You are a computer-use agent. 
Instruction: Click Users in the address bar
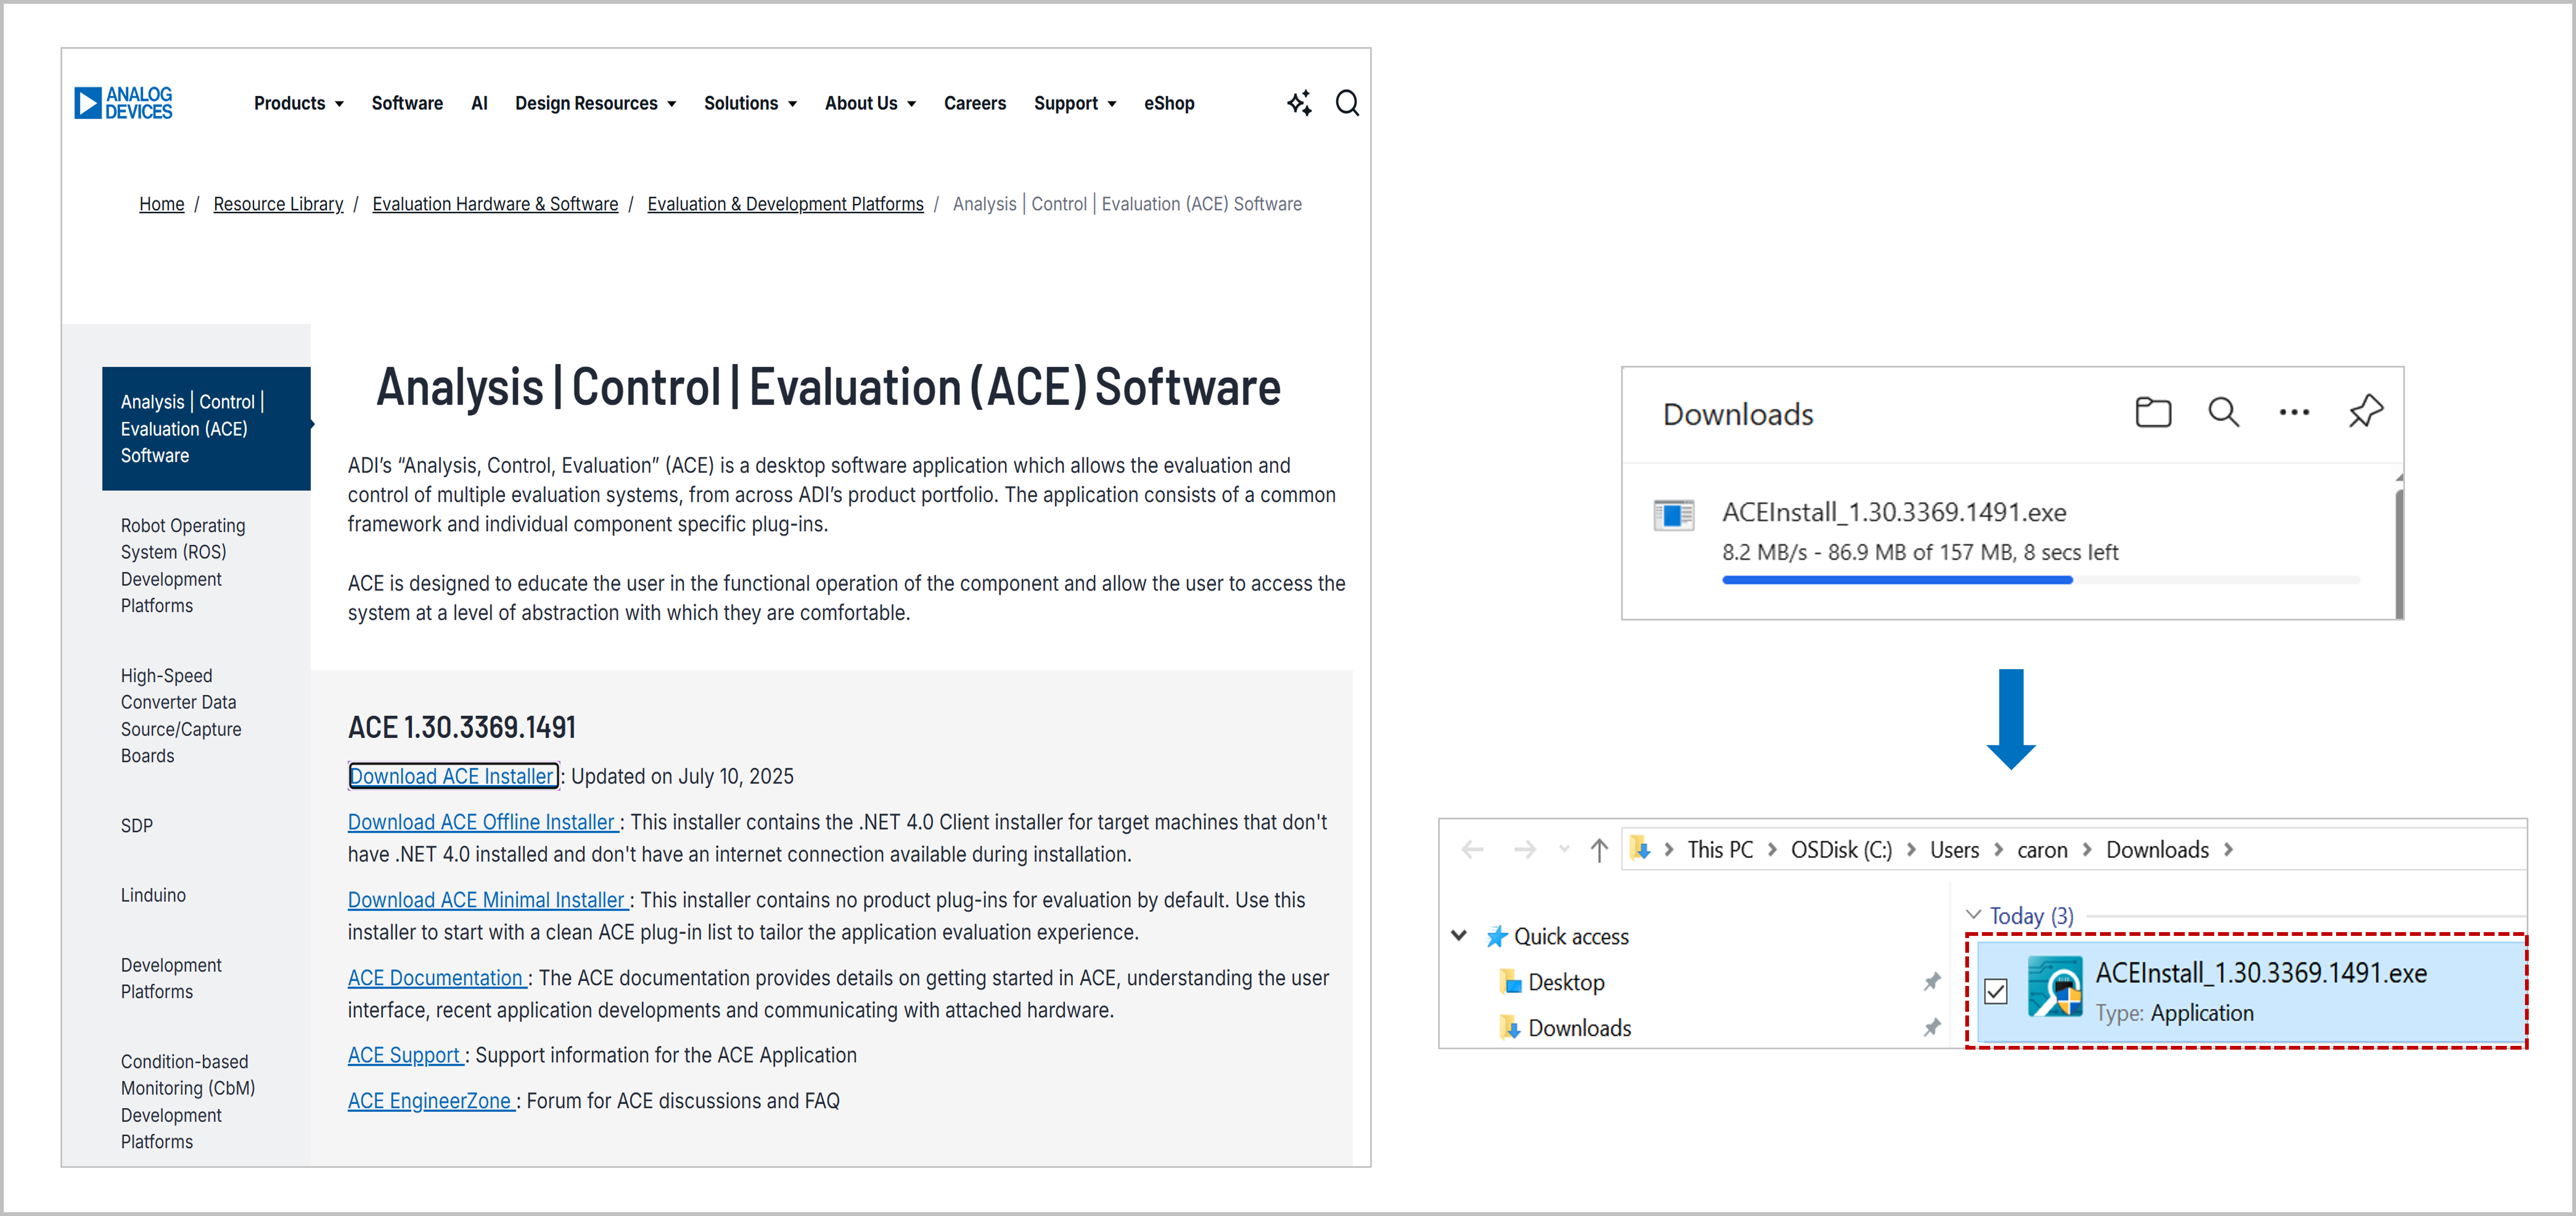[1954, 850]
